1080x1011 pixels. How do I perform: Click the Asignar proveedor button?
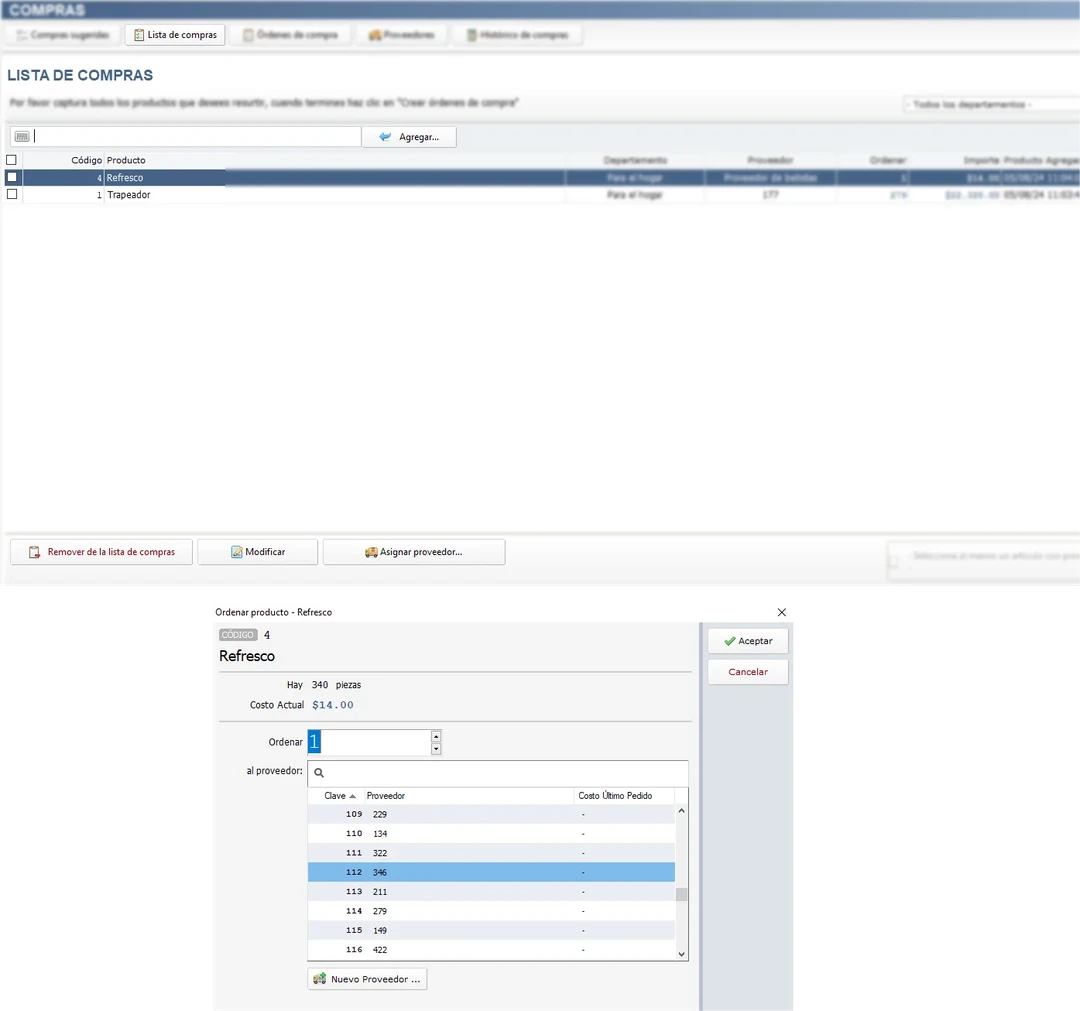(414, 551)
